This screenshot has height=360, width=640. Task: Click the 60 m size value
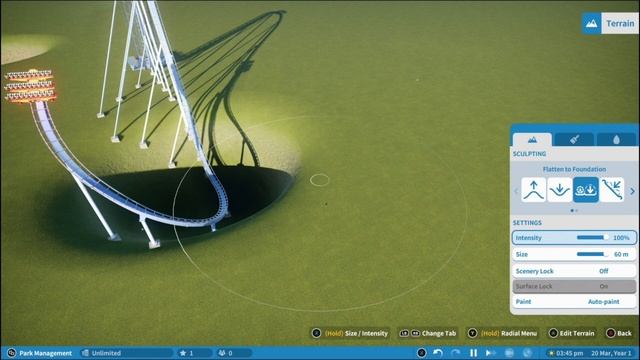[x=621, y=254]
